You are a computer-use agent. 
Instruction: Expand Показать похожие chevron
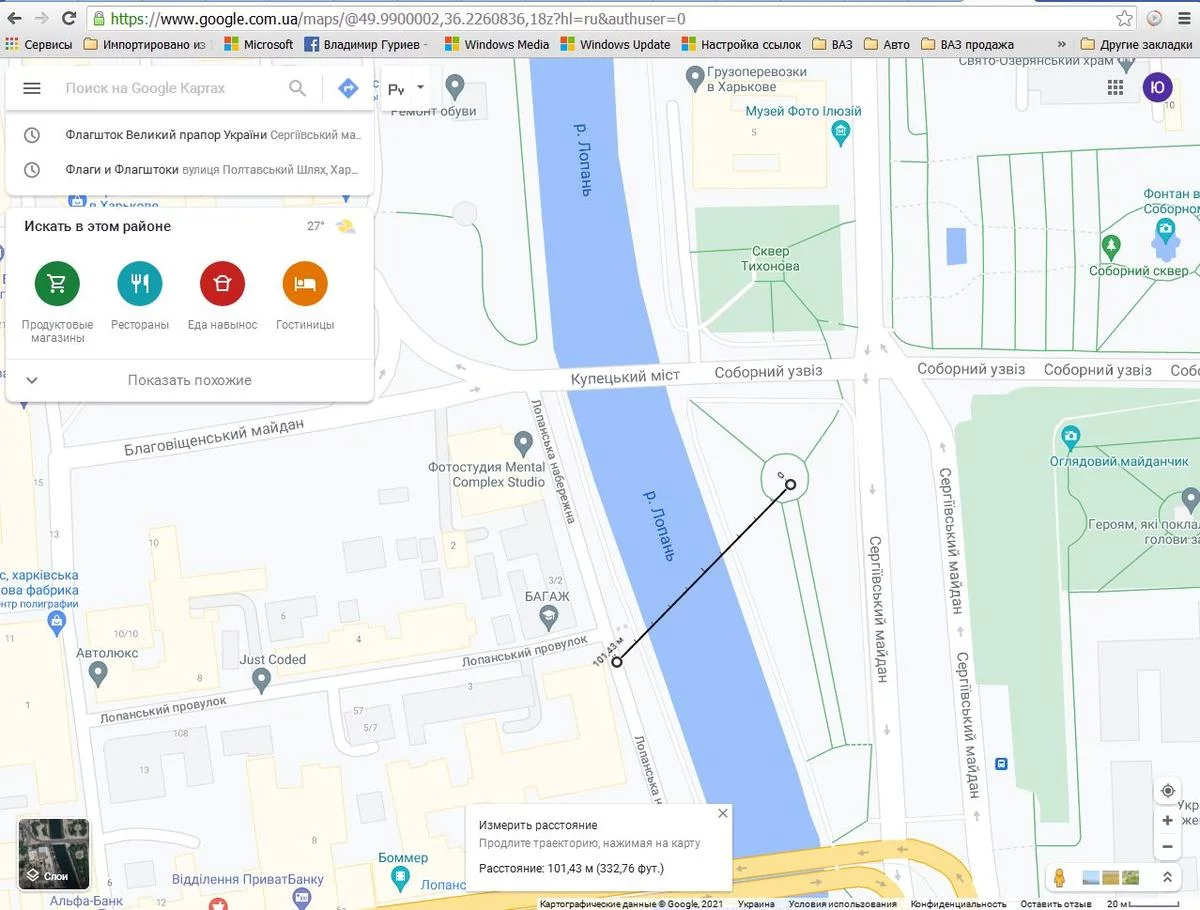32,380
